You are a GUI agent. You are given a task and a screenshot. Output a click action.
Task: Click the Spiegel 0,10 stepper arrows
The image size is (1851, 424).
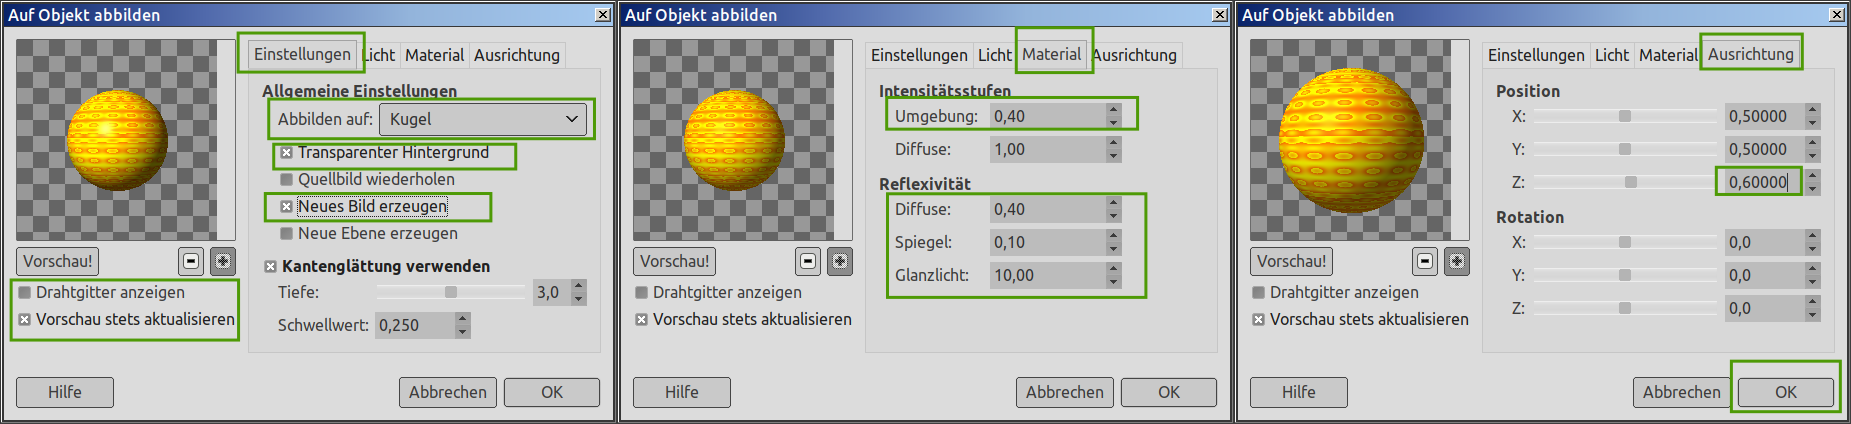tap(1113, 242)
